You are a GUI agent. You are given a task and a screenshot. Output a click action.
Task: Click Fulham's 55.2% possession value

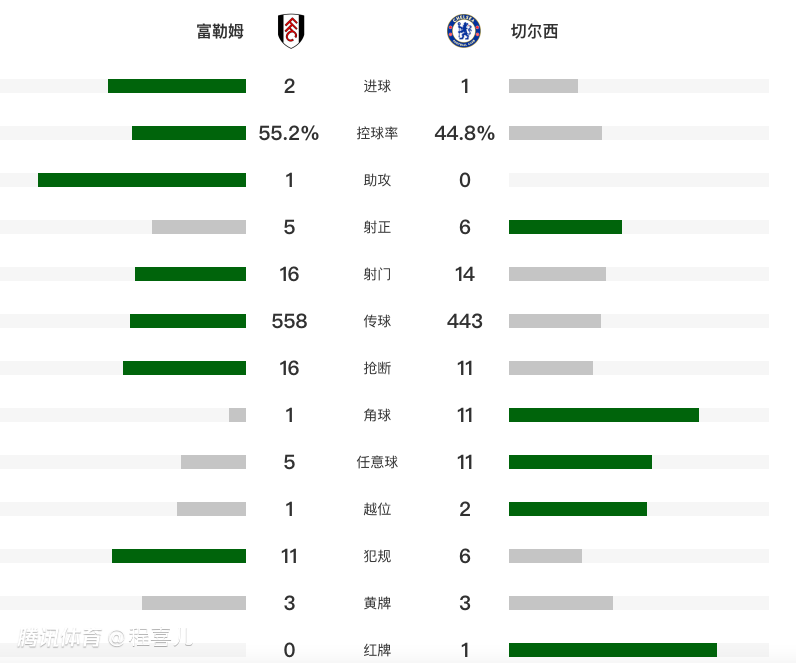pos(289,133)
